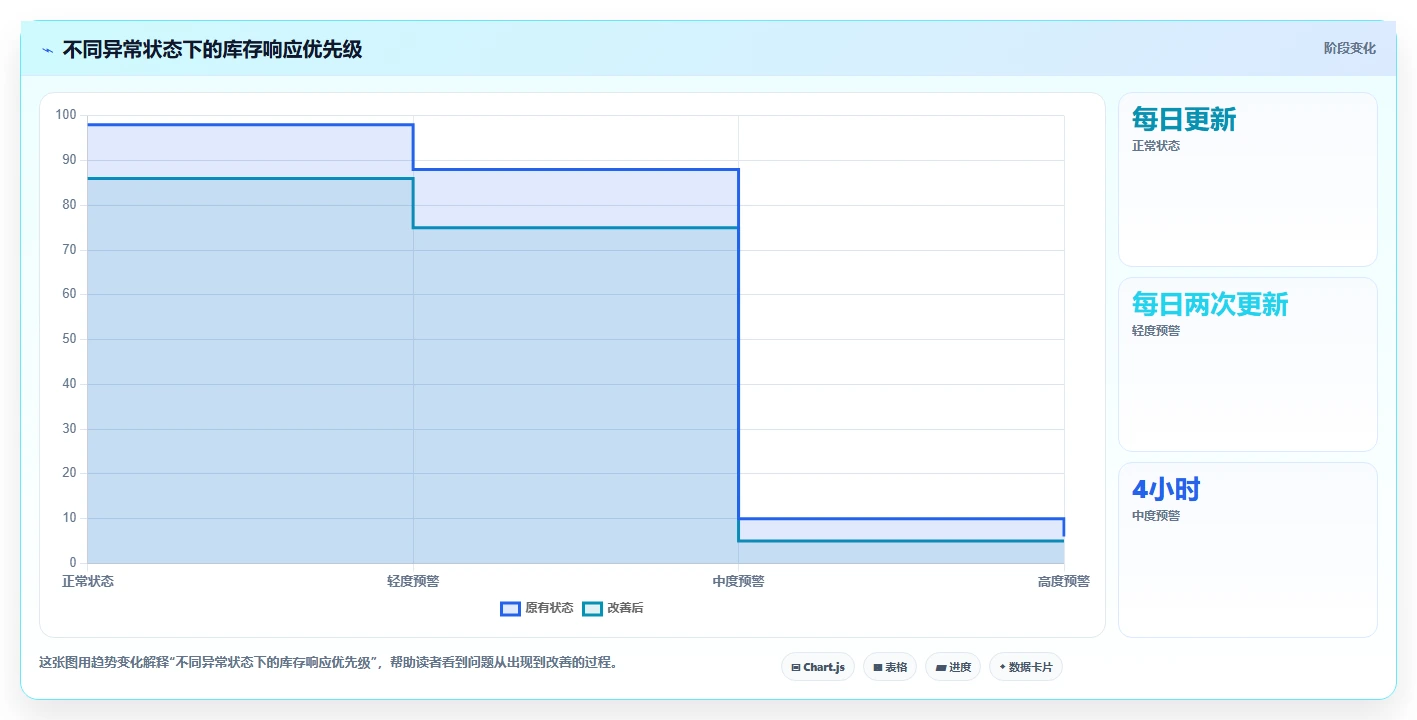The width and height of the screenshot is (1417, 720).
Task: Click the Chart.js tag
Action: tap(818, 667)
